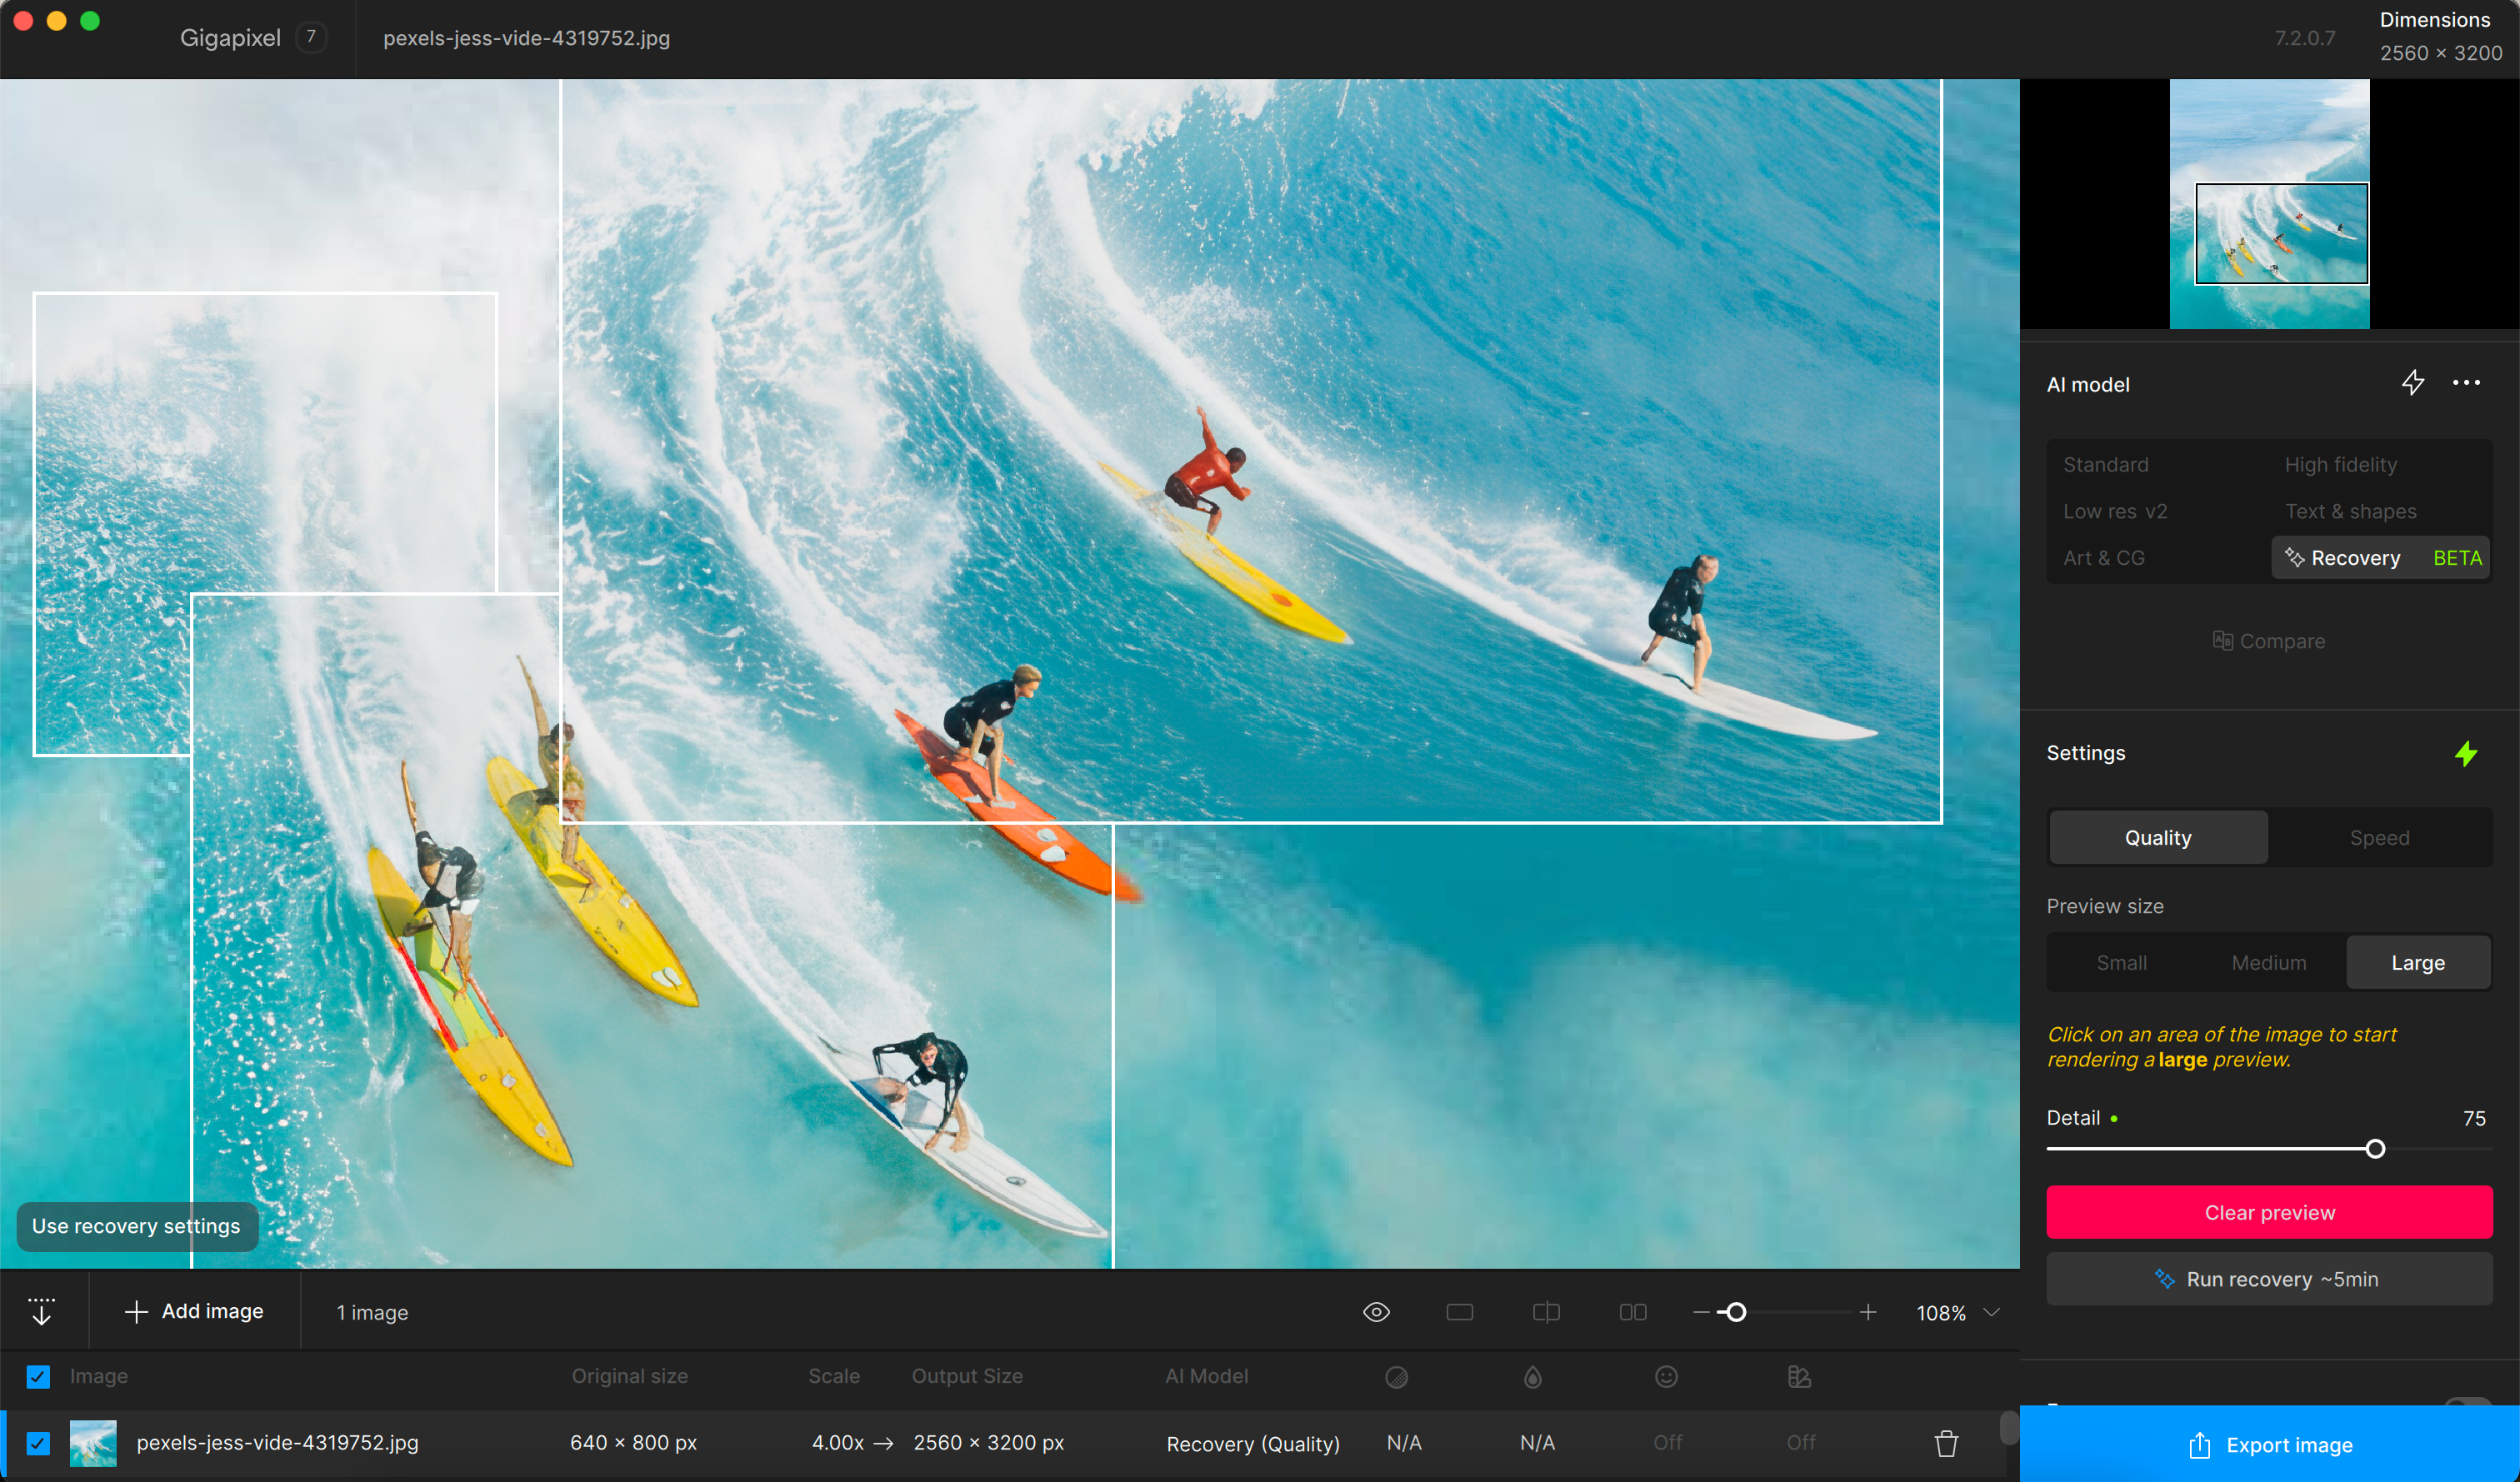Click the Clear preview button
This screenshot has width=2520, height=1482.
(x=2269, y=1212)
